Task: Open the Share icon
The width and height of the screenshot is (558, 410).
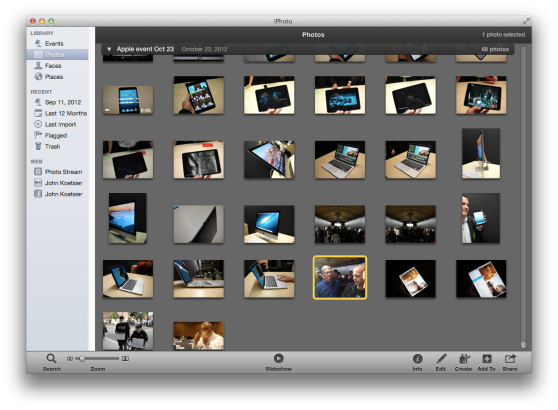Action: pyautogui.click(x=510, y=358)
